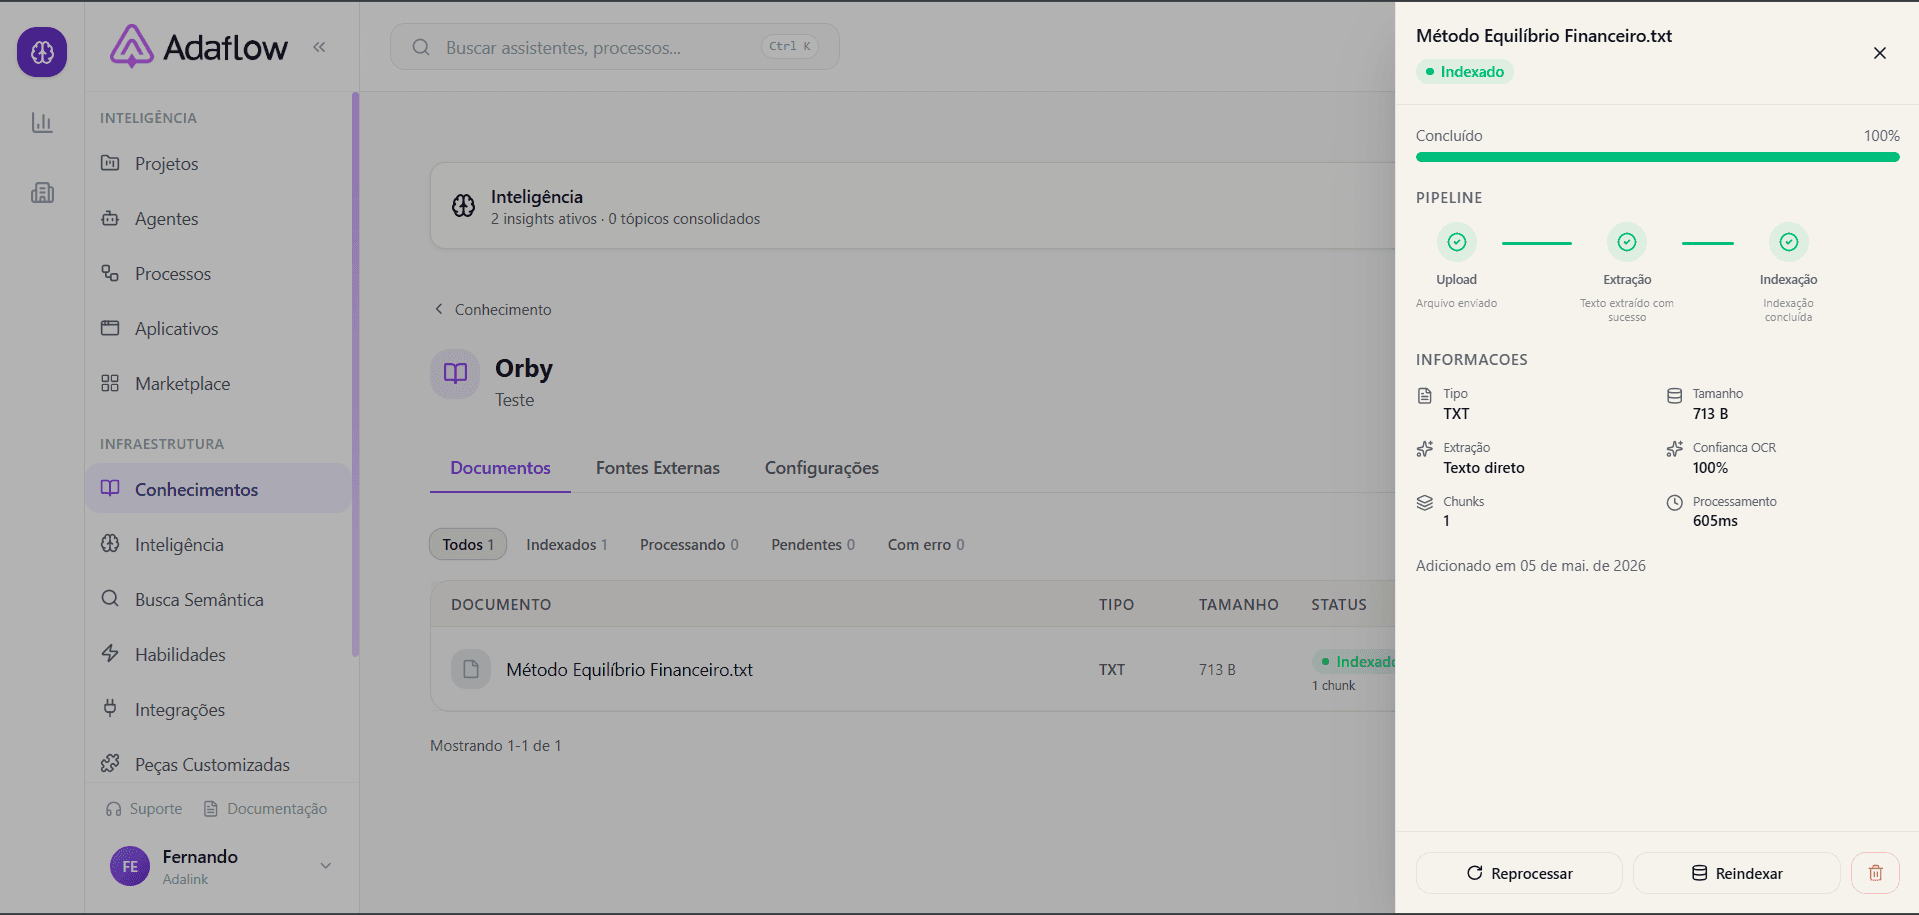Open Habilidades sidebar label
The height and width of the screenshot is (915, 1919).
click(180, 654)
